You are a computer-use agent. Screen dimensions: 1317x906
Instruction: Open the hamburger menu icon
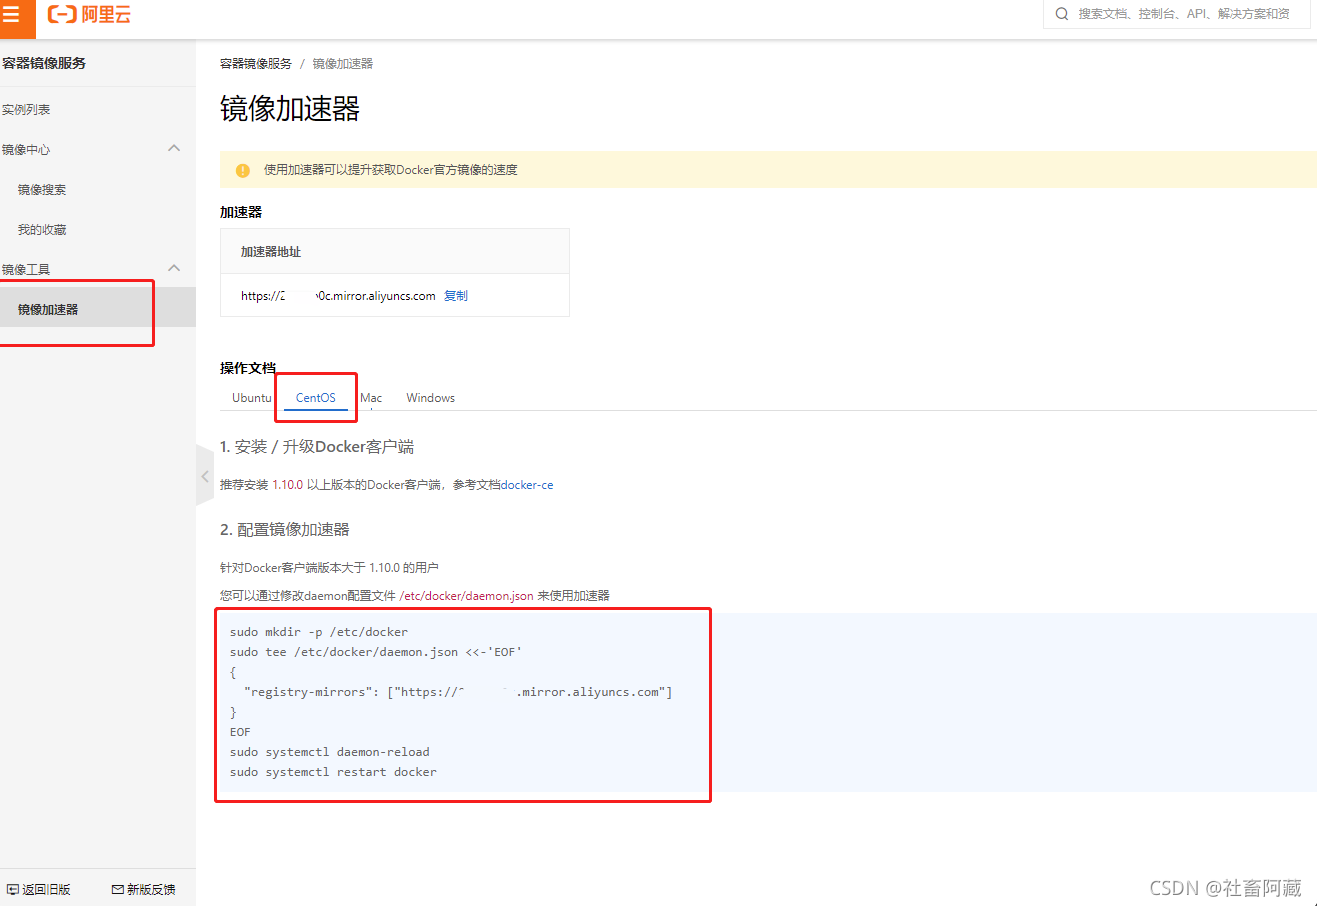pos(11,15)
